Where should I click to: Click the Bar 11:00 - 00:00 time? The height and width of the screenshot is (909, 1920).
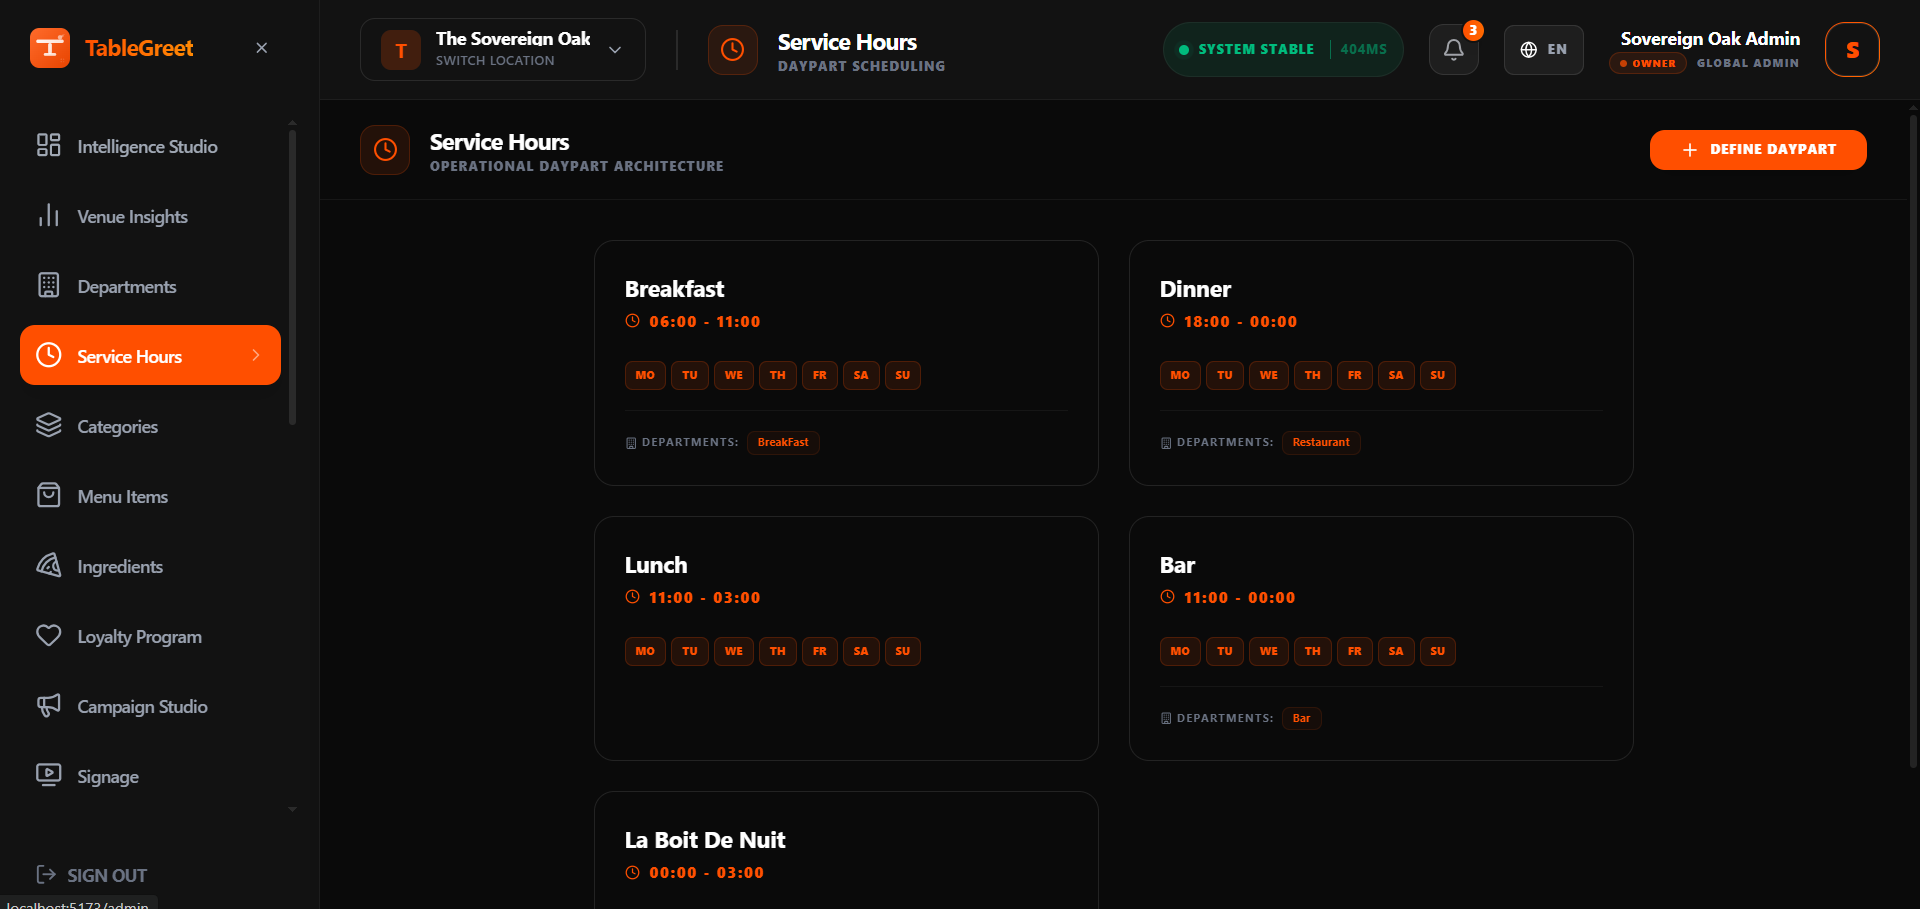tap(1239, 597)
